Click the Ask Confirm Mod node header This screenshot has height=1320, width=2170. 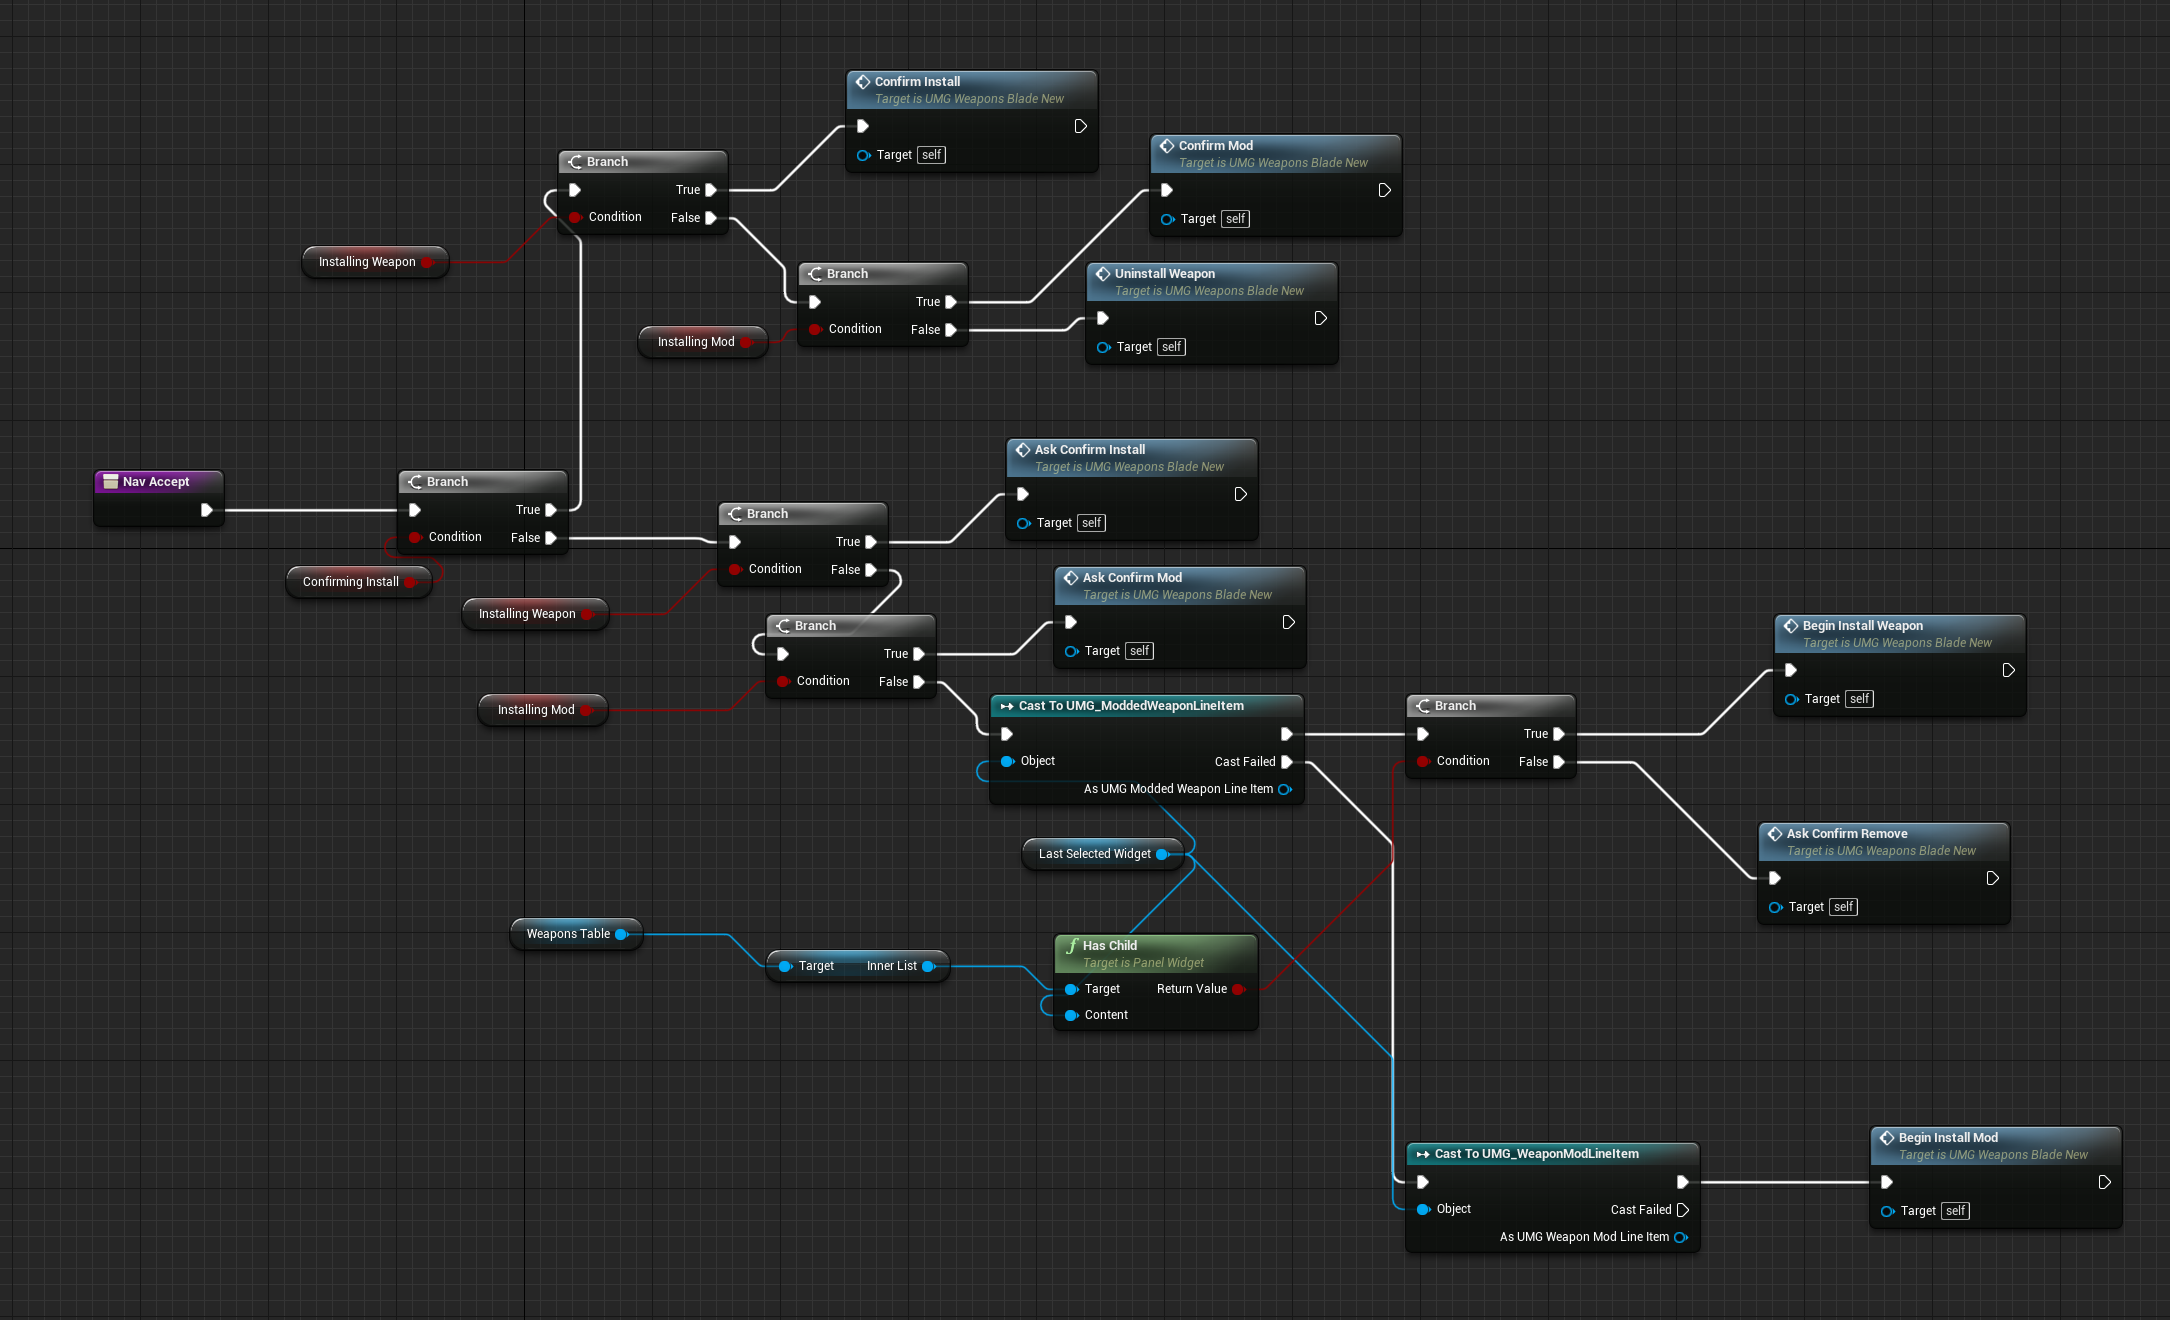click(1179, 586)
